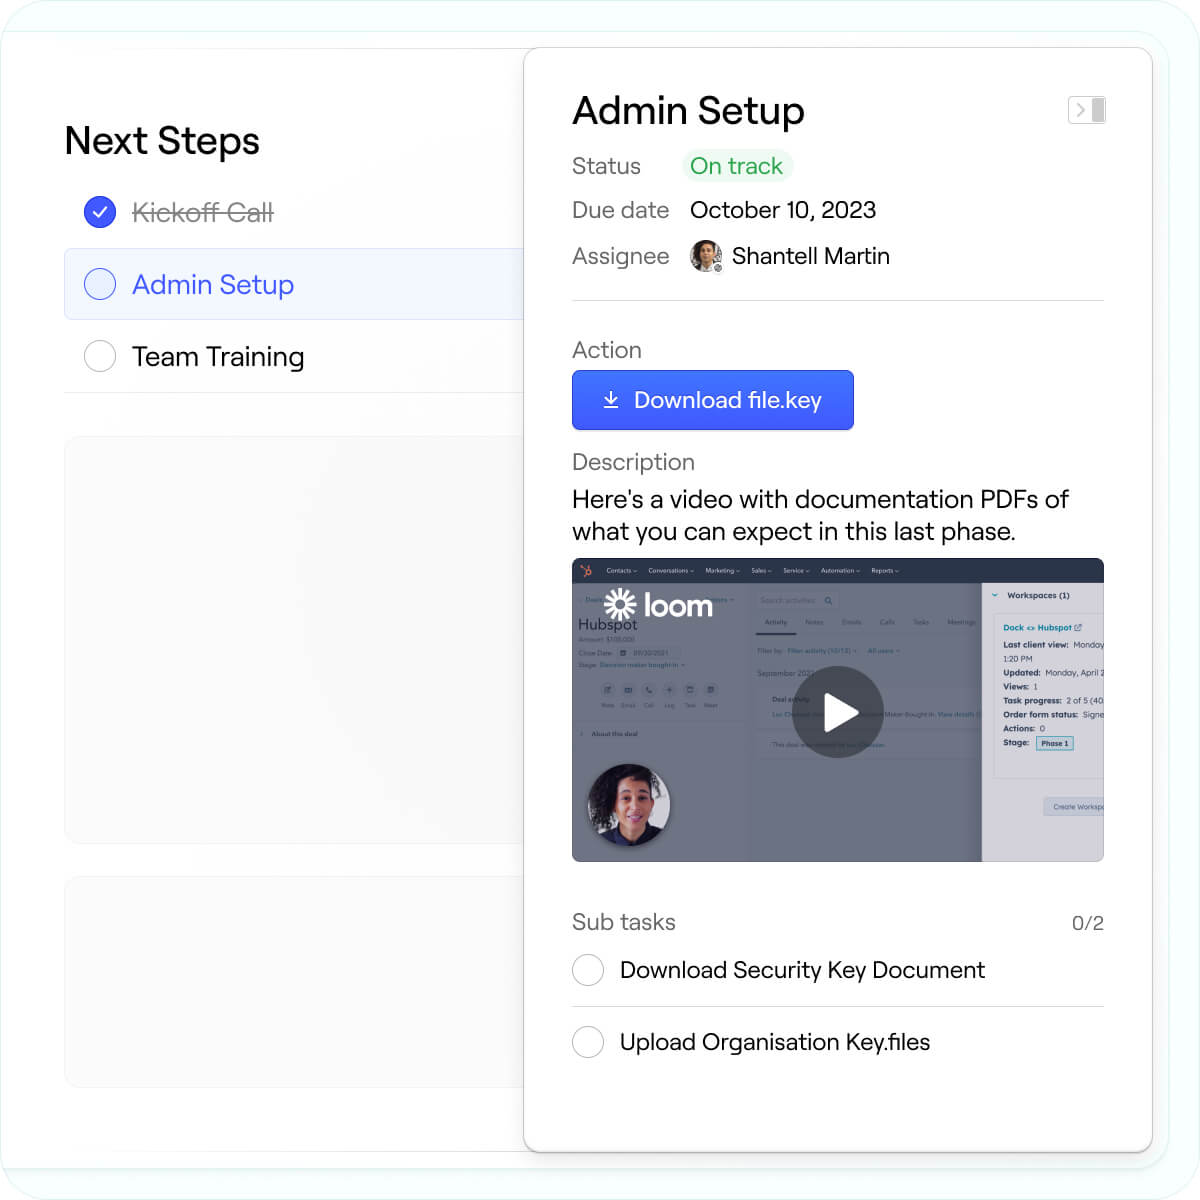Screen dimensions: 1200x1200
Task: Check the Upload Organisation Key.files subtask
Action: pyautogui.click(x=588, y=1042)
